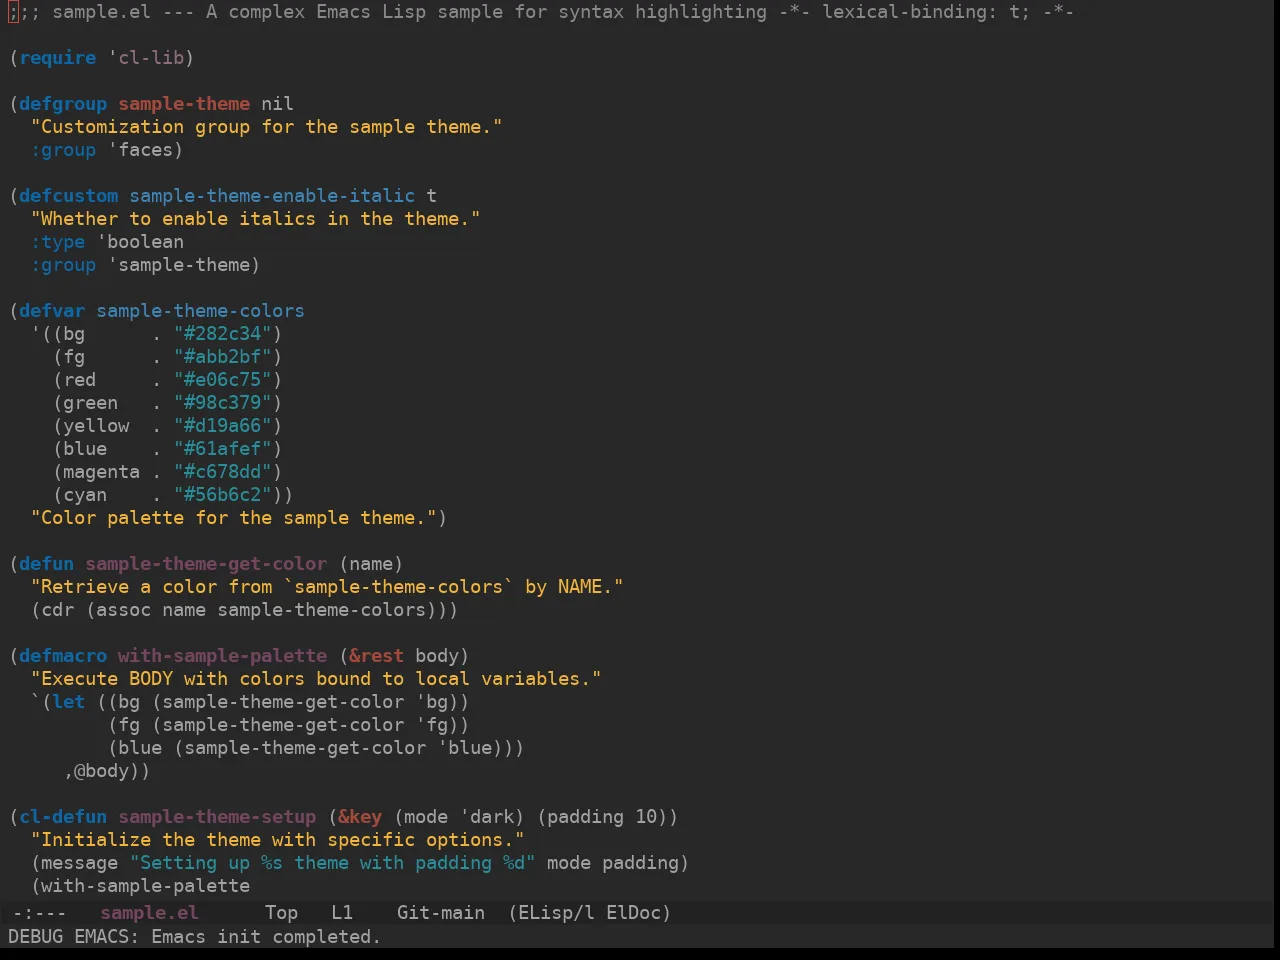Viewport: 1280px width, 960px height.
Task: Click the defgroup keyword
Action: (63, 103)
